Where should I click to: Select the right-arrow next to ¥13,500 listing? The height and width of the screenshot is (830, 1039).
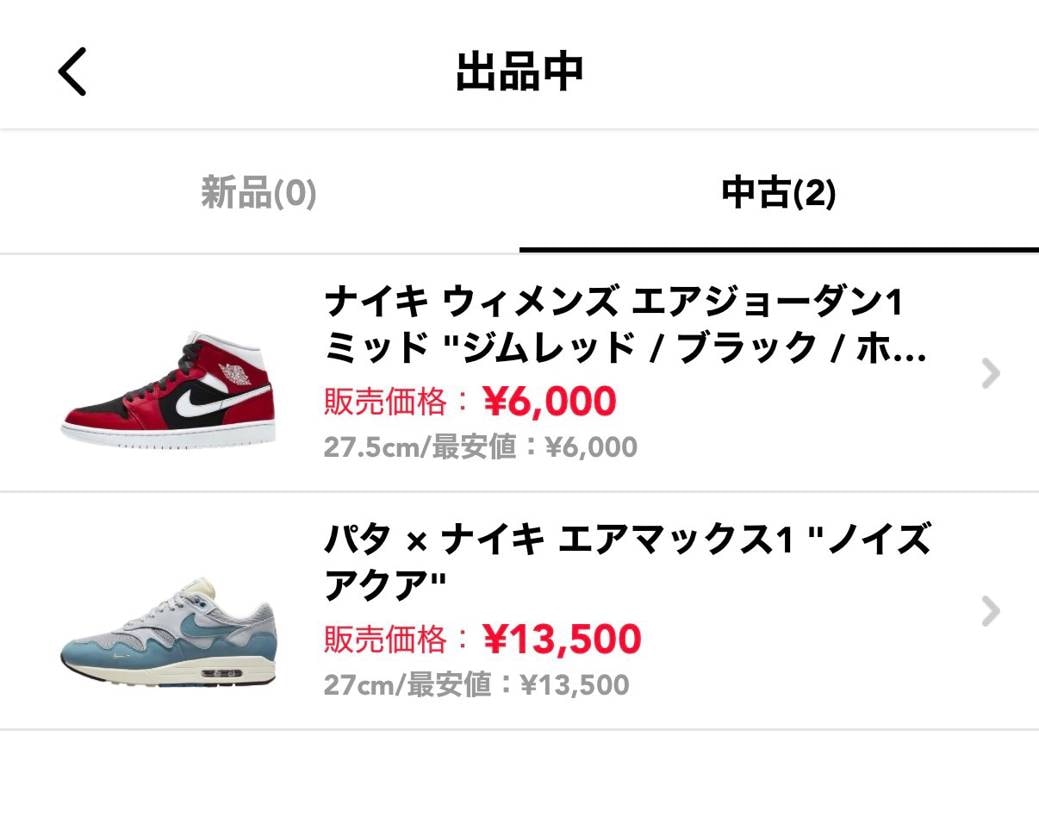(989, 609)
